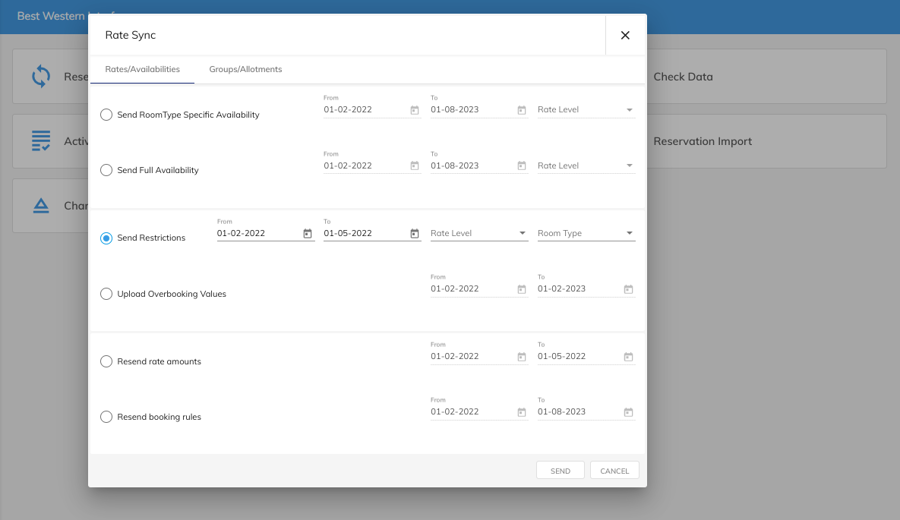Switch to the Groups/Allotments tab
The width and height of the screenshot is (900, 520).
pos(245,69)
